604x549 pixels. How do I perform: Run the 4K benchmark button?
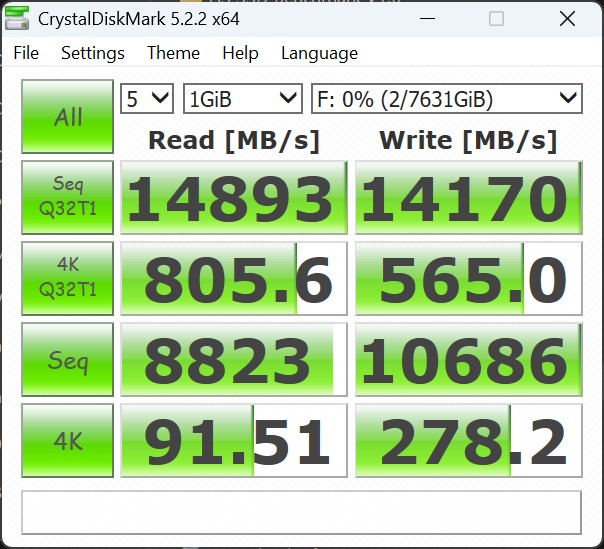(x=68, y=442)
